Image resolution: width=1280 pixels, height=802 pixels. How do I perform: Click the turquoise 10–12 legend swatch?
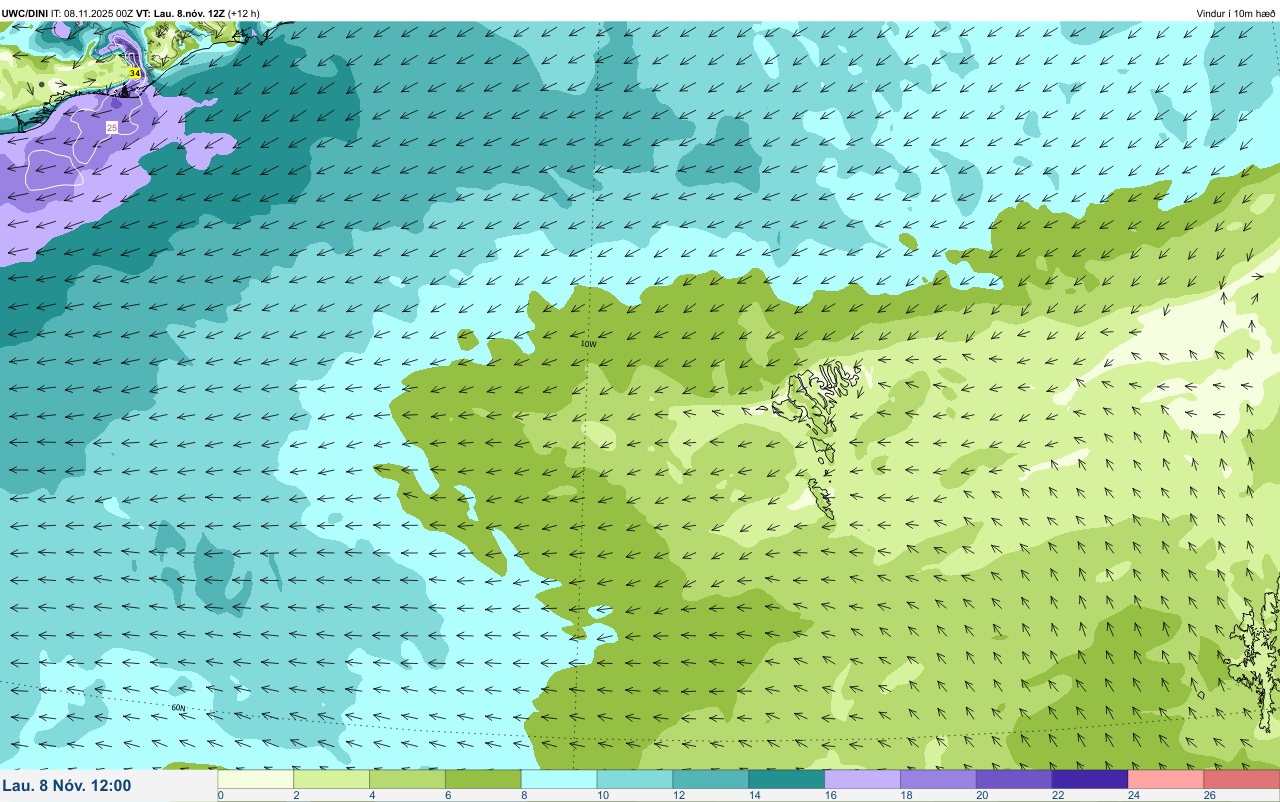coord(635,779)
